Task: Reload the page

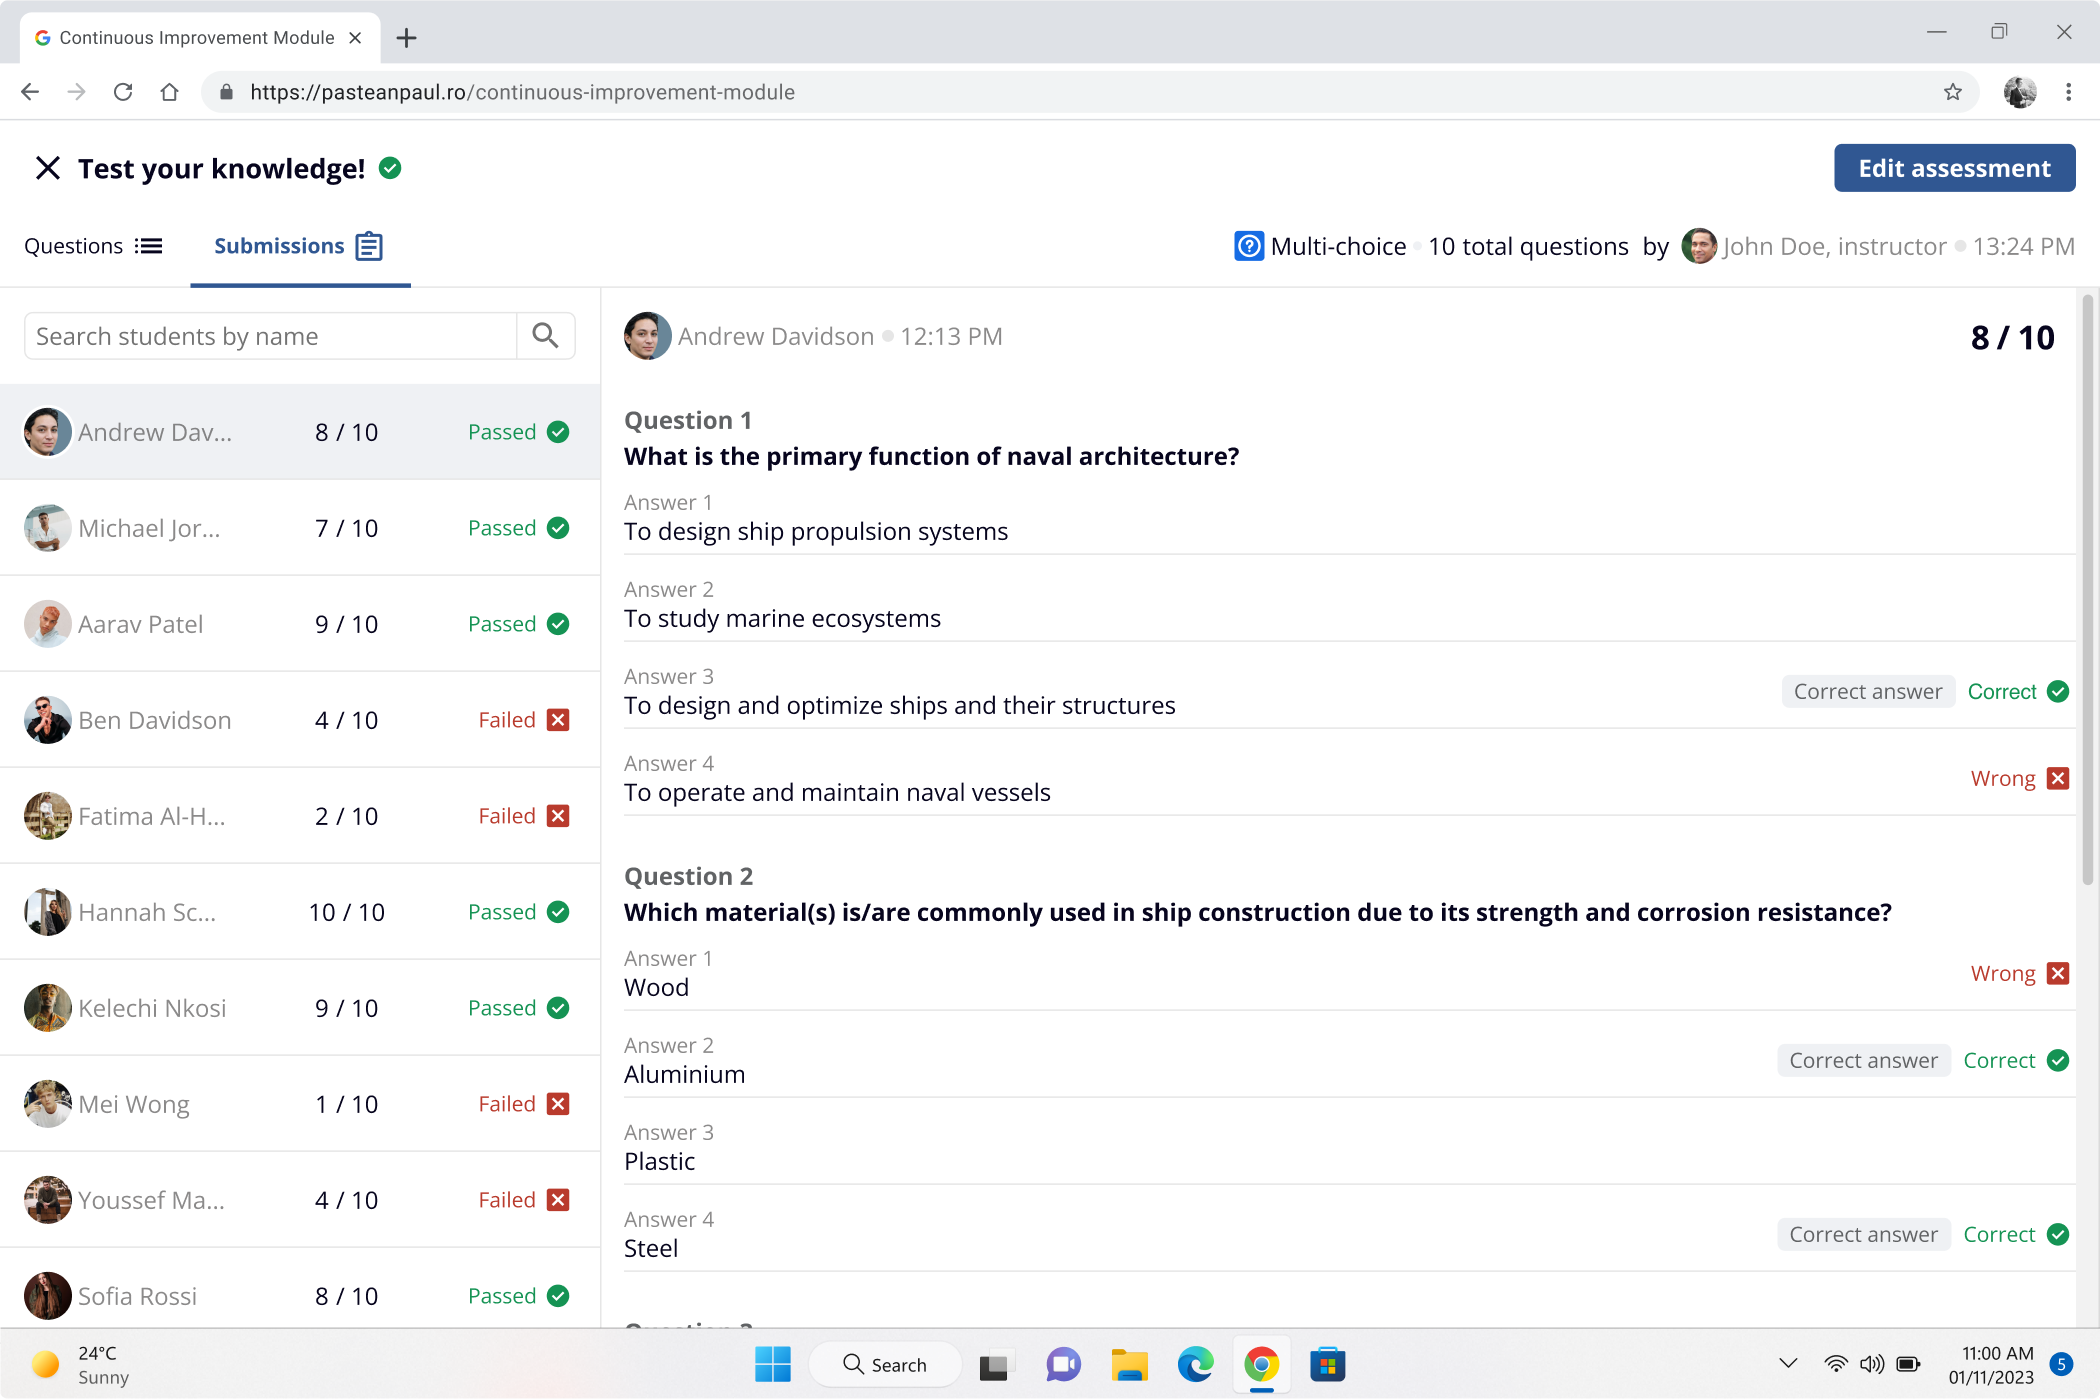Action: (123, 92)
